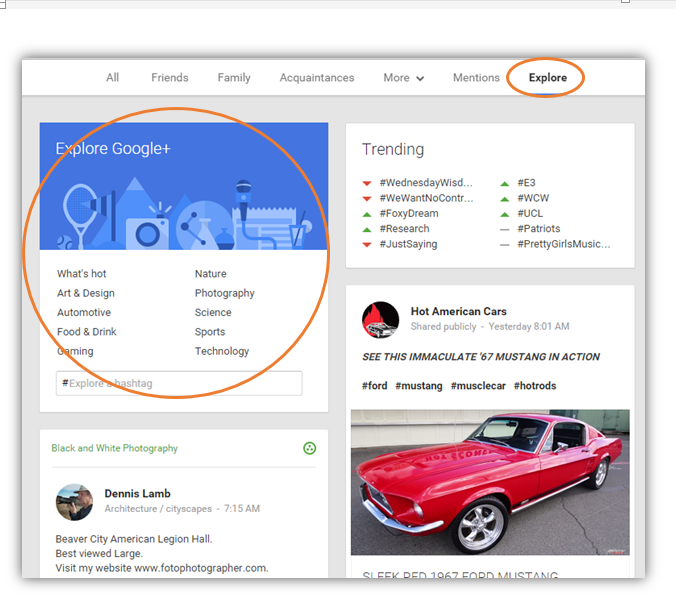Image resolution: width=676 pixels, height=597 pixels.
Task: Browse the Food & Drink category
Action: [87, 332]
